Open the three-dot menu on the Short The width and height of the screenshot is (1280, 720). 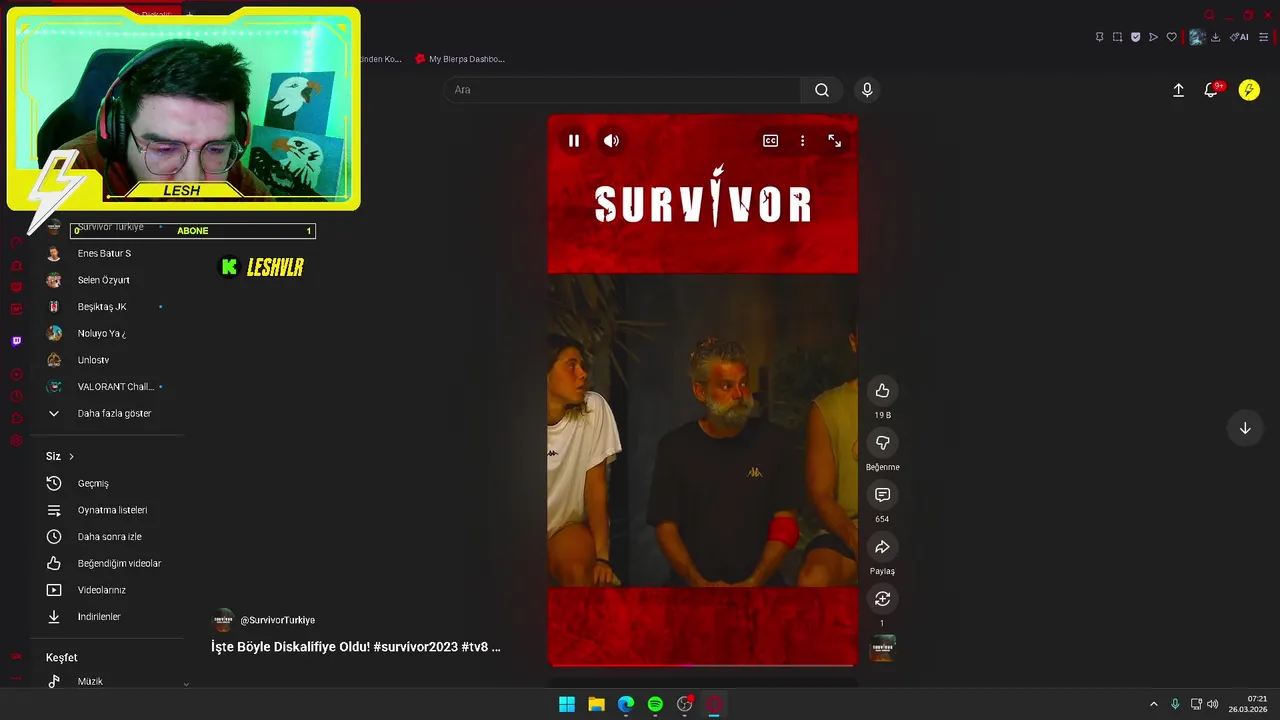(802, 141)
